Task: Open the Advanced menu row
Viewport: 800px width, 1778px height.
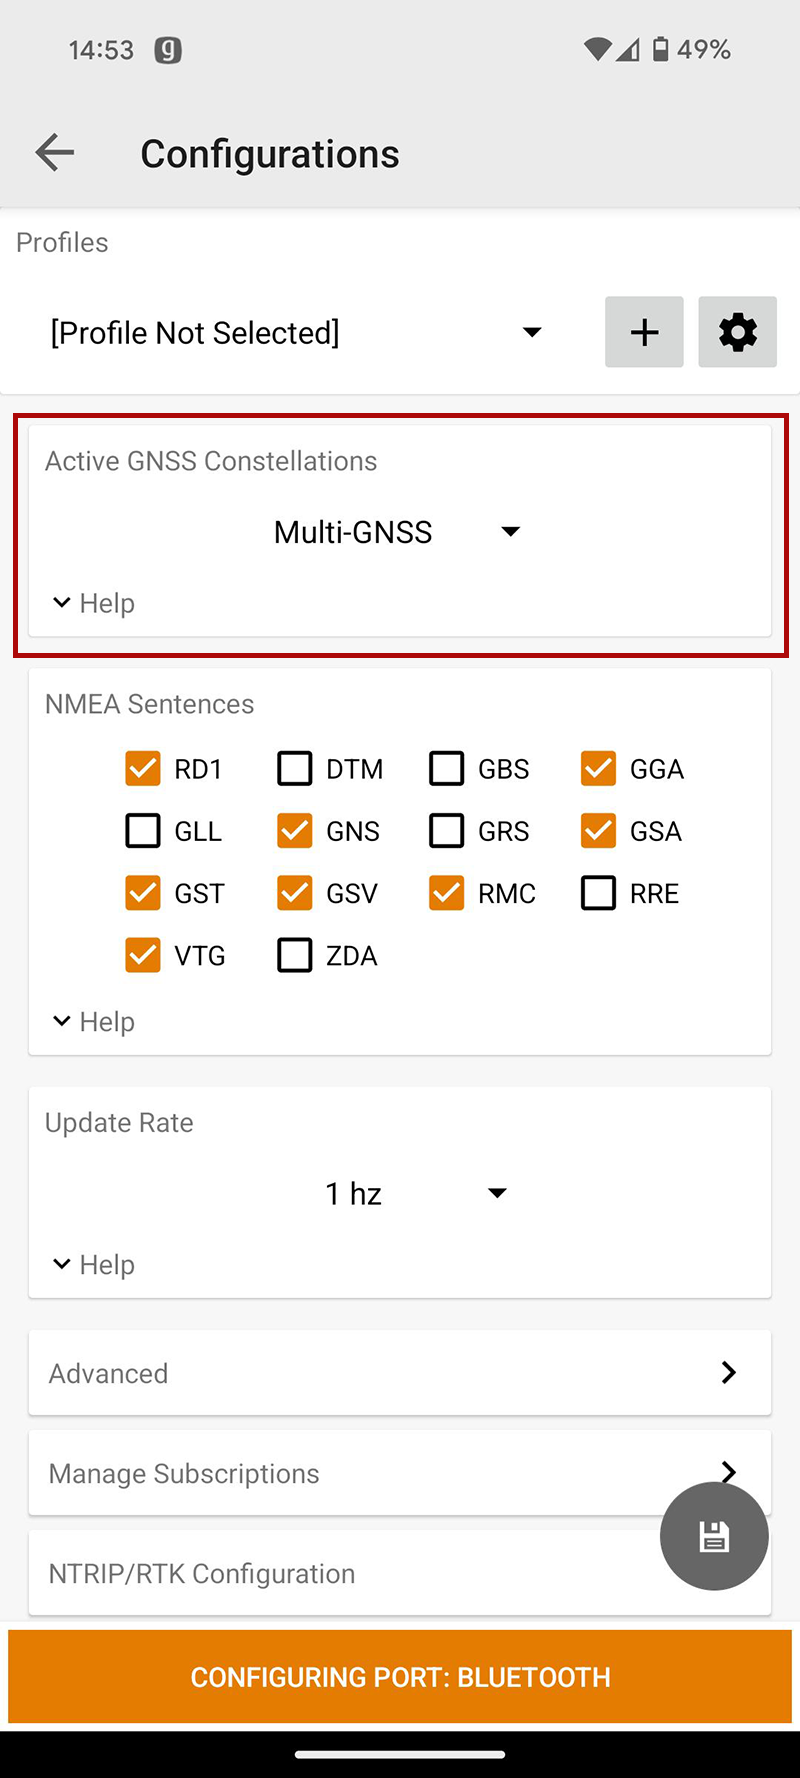Action: 380,1373
